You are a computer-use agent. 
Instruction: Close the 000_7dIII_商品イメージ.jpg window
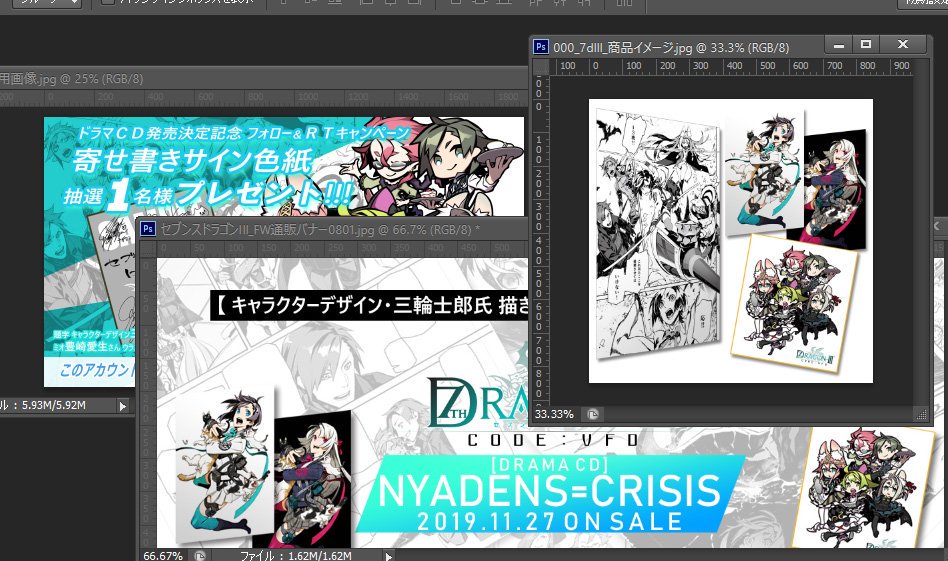click(x=903, y=45)
